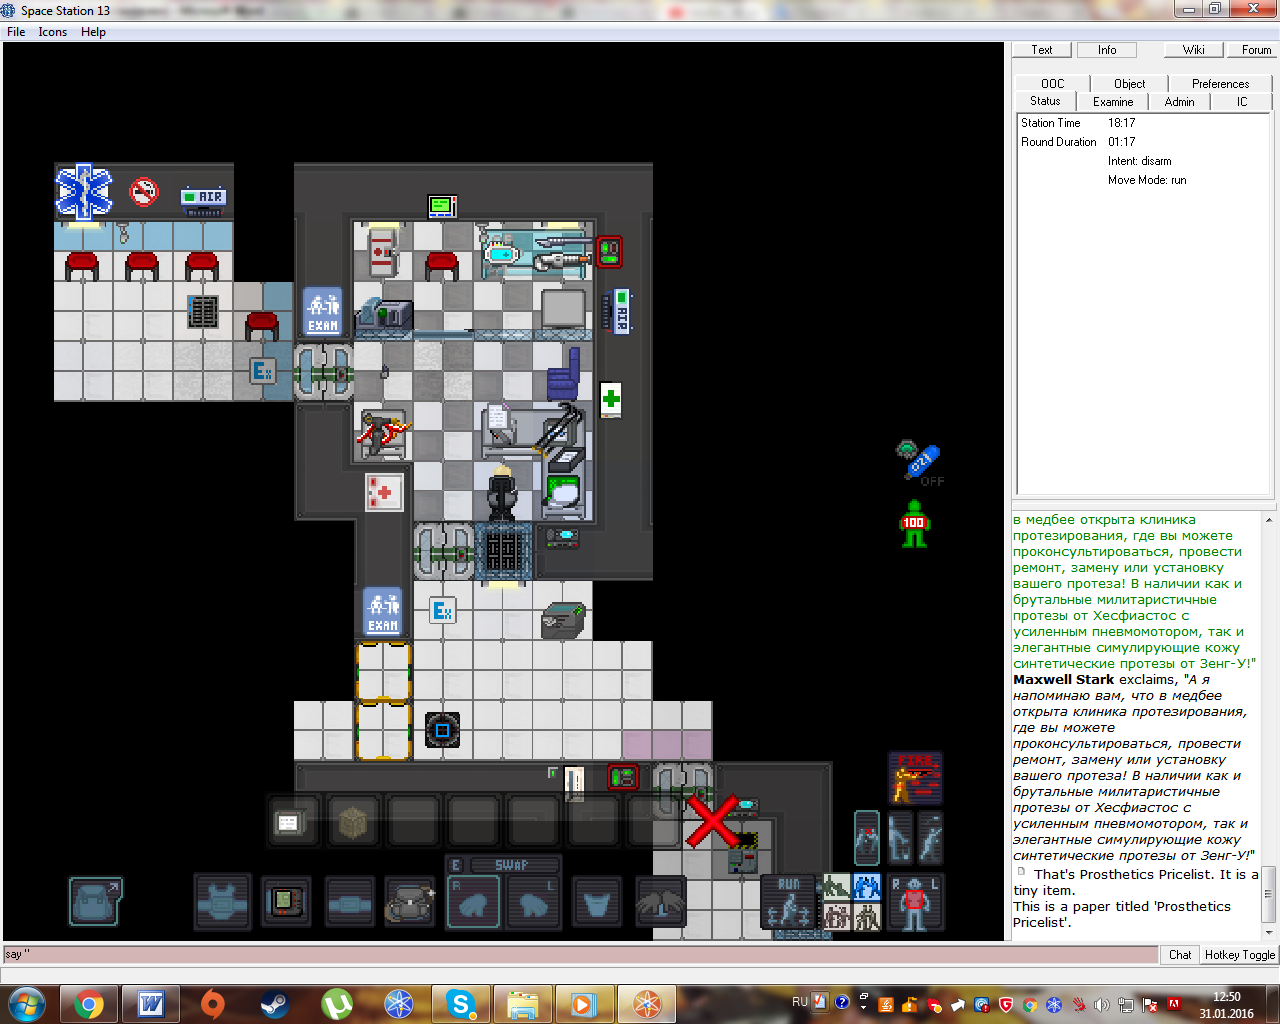Open Skype from the taskbar
Screen dimensions: 1280x1024
[460, 1004]
